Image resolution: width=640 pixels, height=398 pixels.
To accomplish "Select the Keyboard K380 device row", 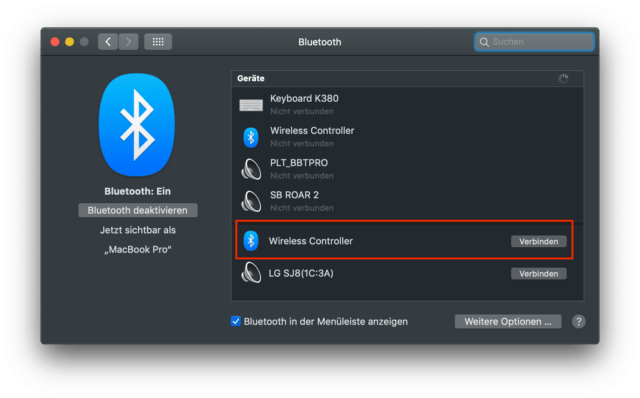I will click(407, 105).
